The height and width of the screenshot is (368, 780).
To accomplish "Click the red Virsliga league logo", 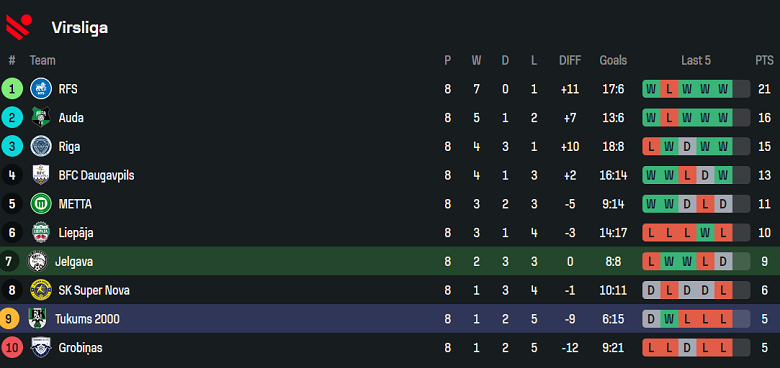I will pyautogui.click(x=18, y=27).
